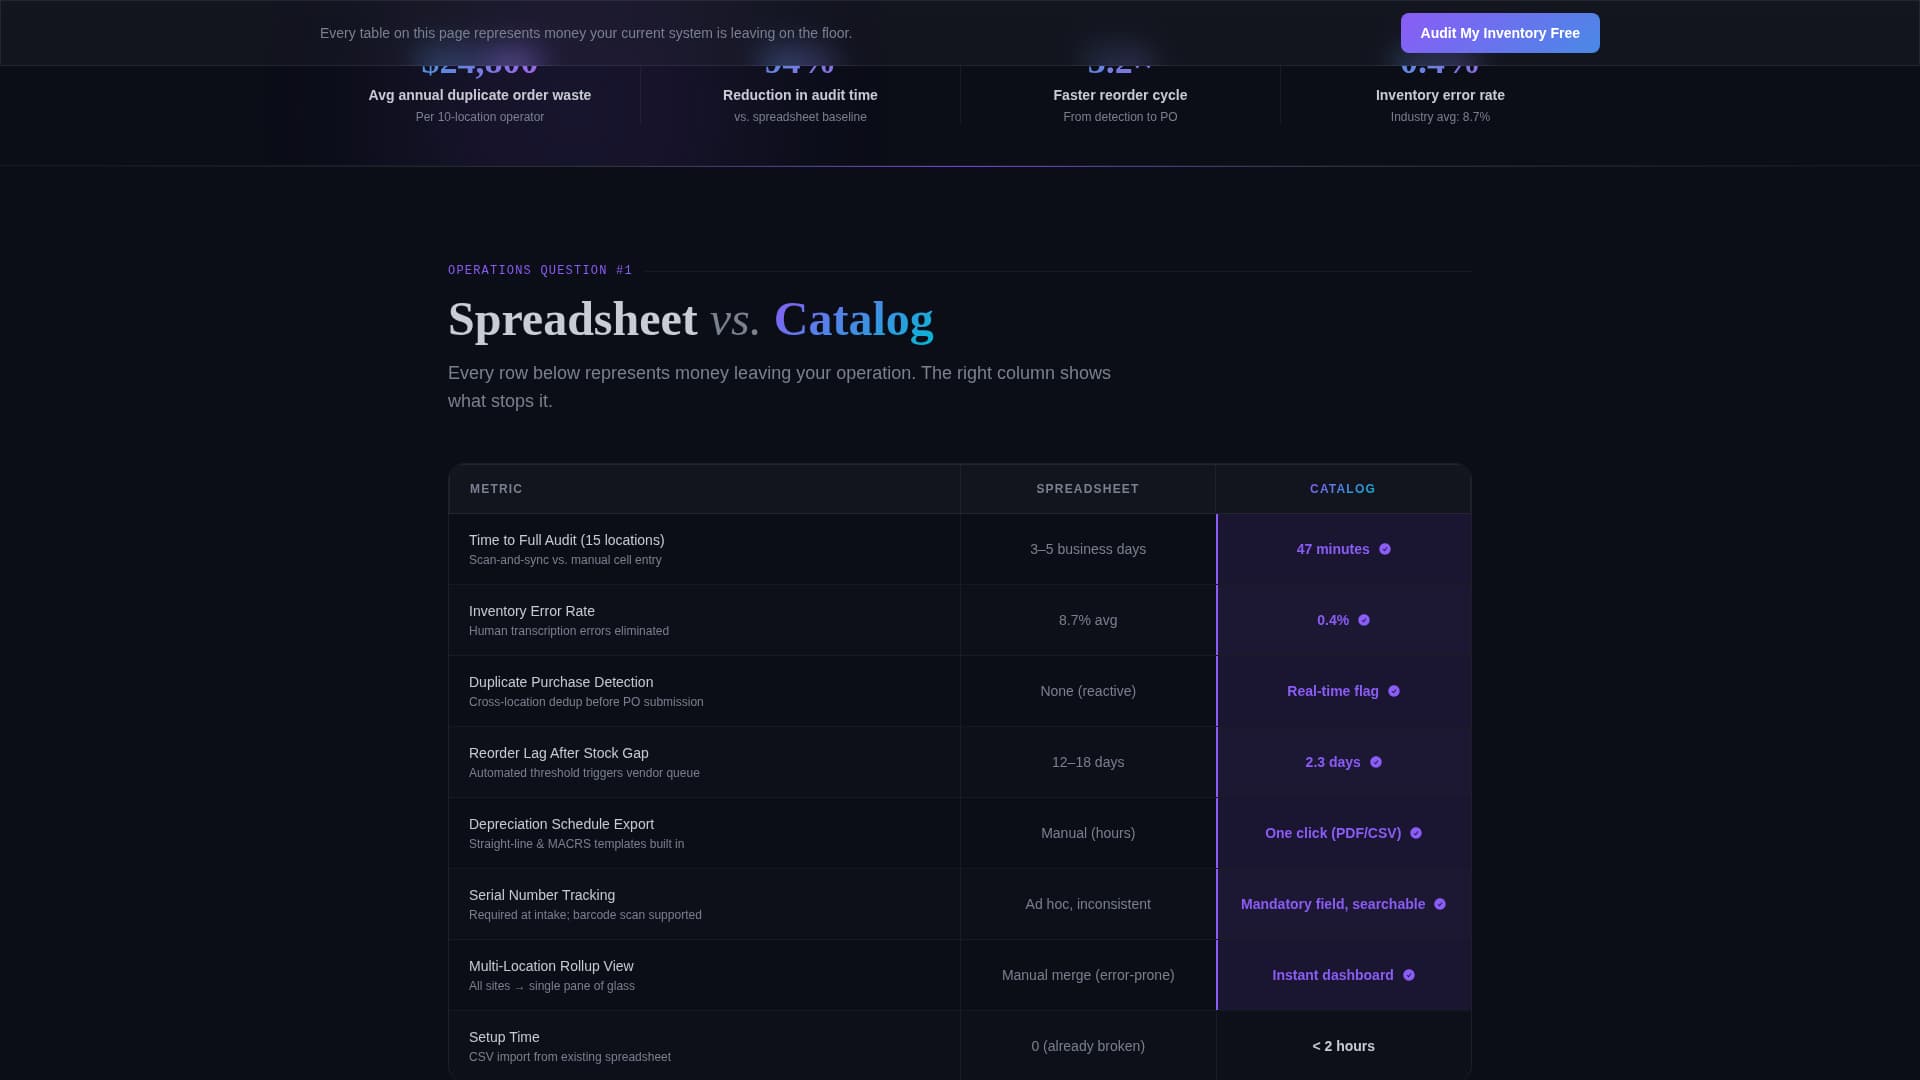The height and width of the screenshot is (1080, 1920).
Task: Click 'CSV import from existing spreadsheet' subtitle
Action: pyautogui.click(x=570, y=1057)
